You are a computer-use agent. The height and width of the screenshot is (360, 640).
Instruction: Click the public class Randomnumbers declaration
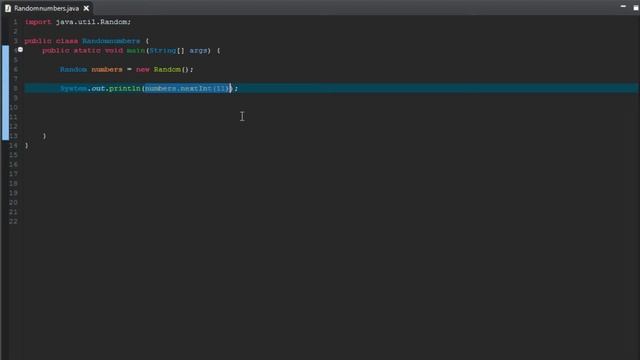click(87, 41)
